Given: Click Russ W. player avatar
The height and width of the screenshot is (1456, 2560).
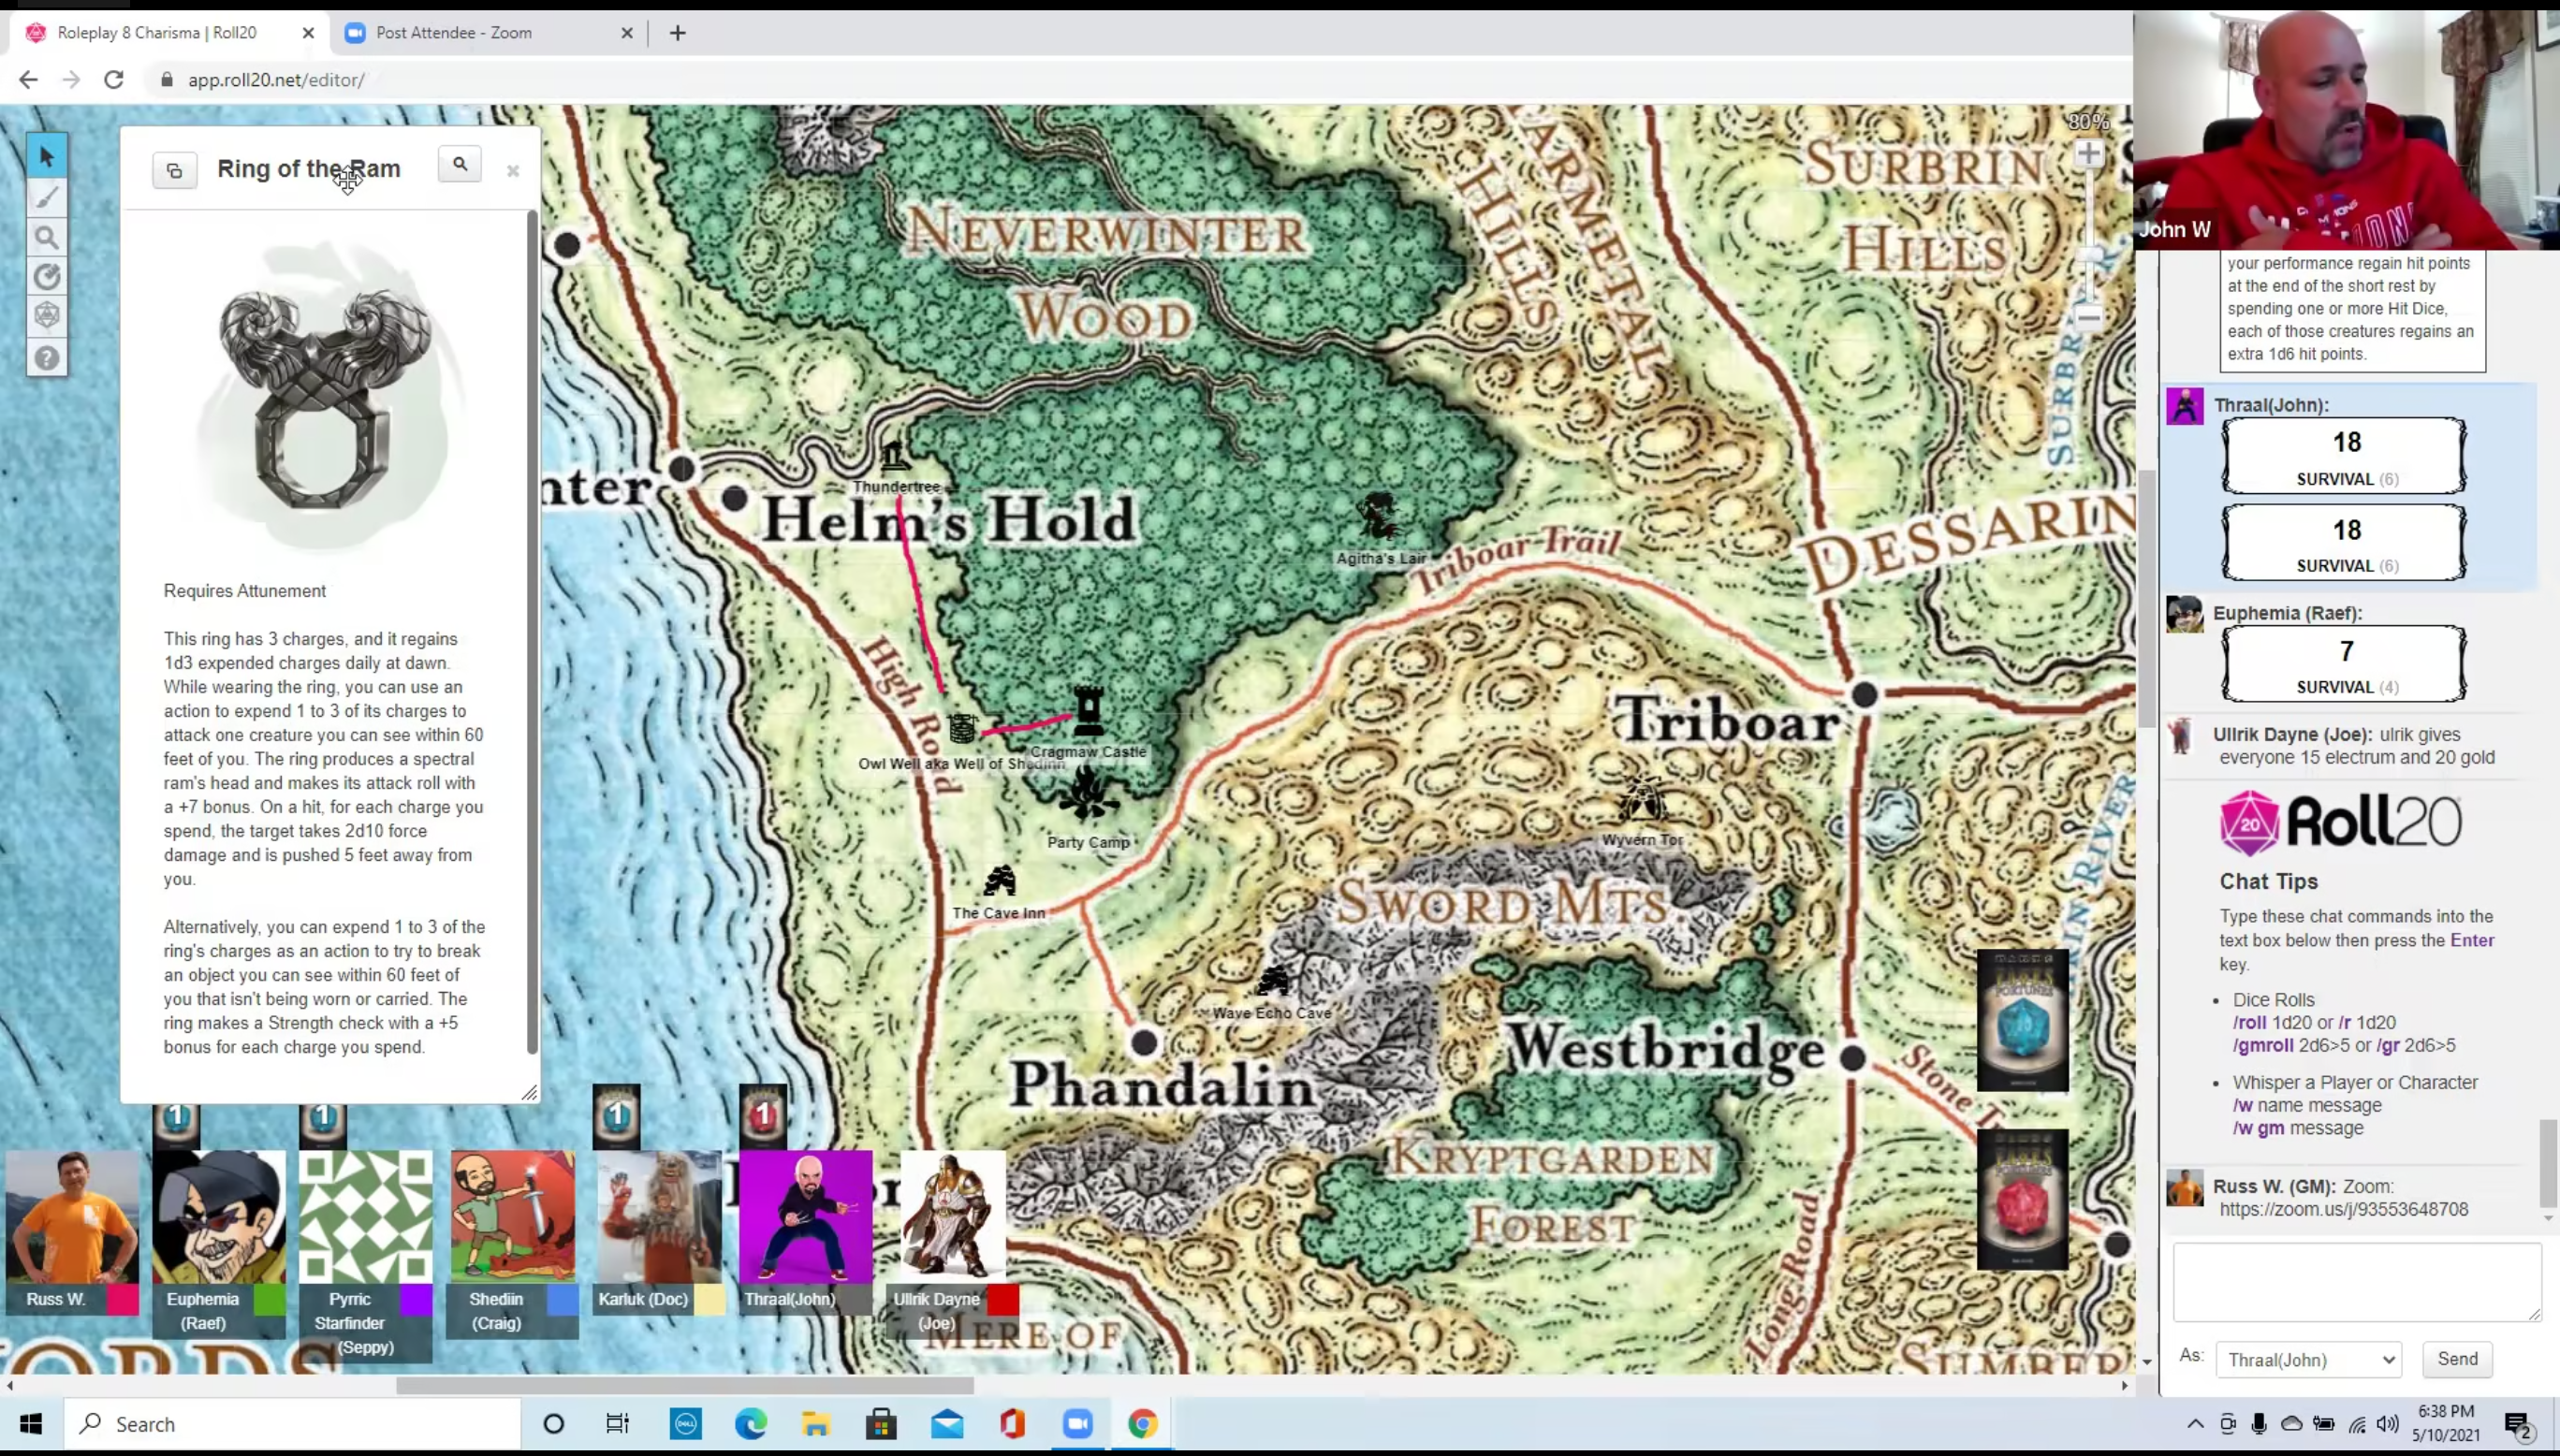Looking at the screenshot, I should pos(72,1217).
